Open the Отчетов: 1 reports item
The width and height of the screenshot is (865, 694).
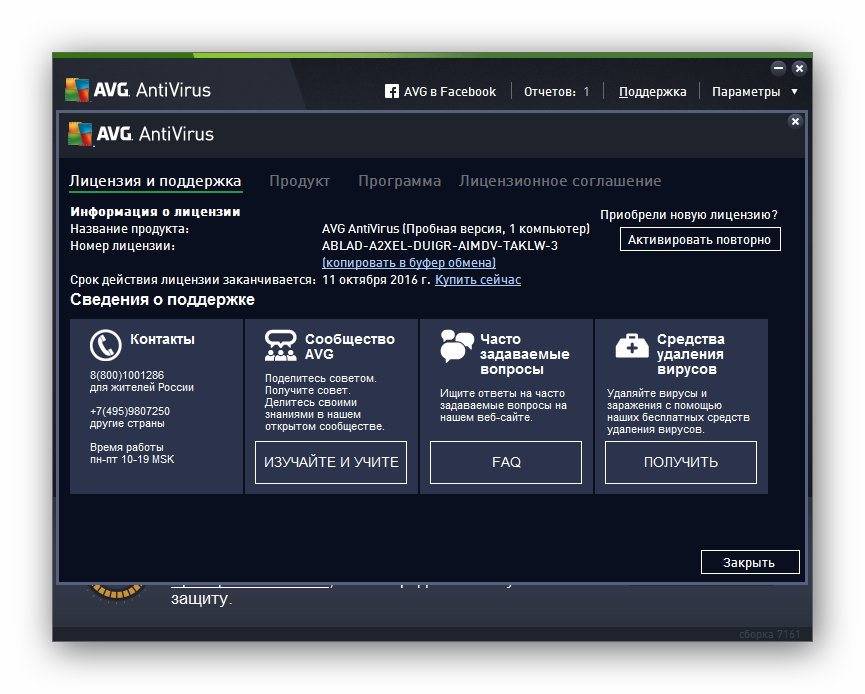[x=557, y=92]
